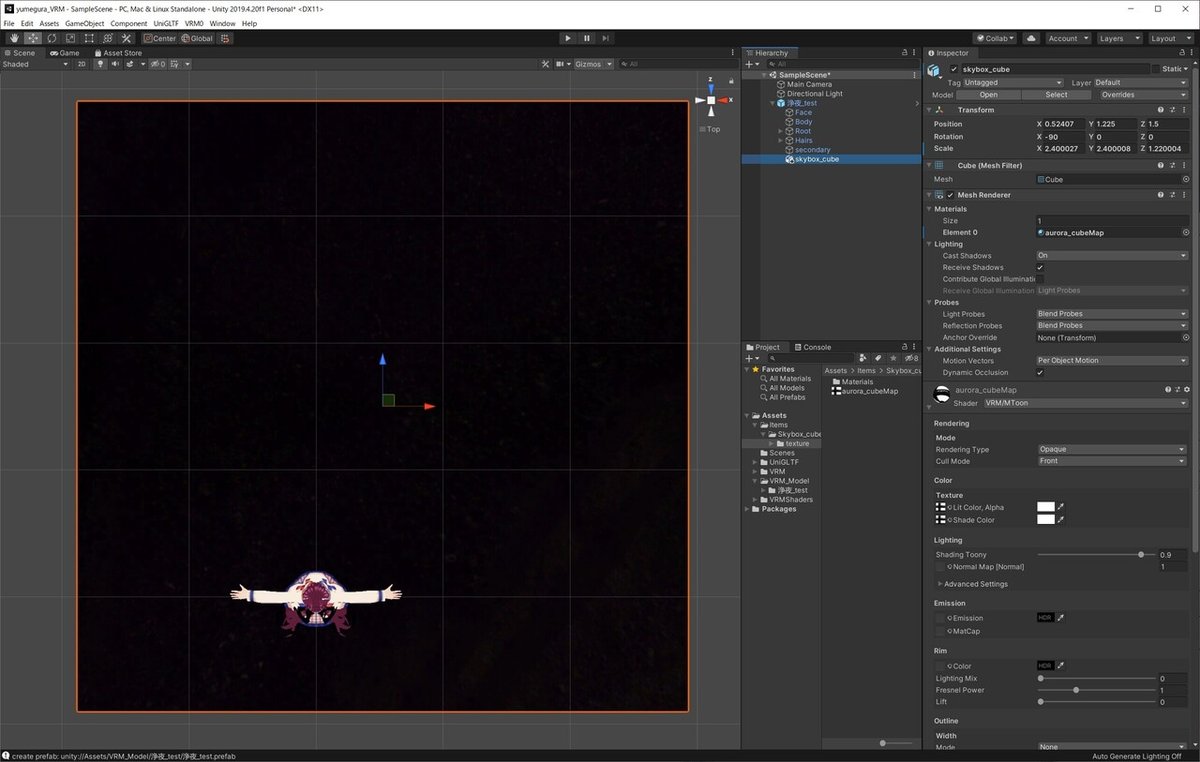Viewport: 1200px width, 762px height.
Task: Open Gizmos dropdown in Scene view
Action: 592,64
